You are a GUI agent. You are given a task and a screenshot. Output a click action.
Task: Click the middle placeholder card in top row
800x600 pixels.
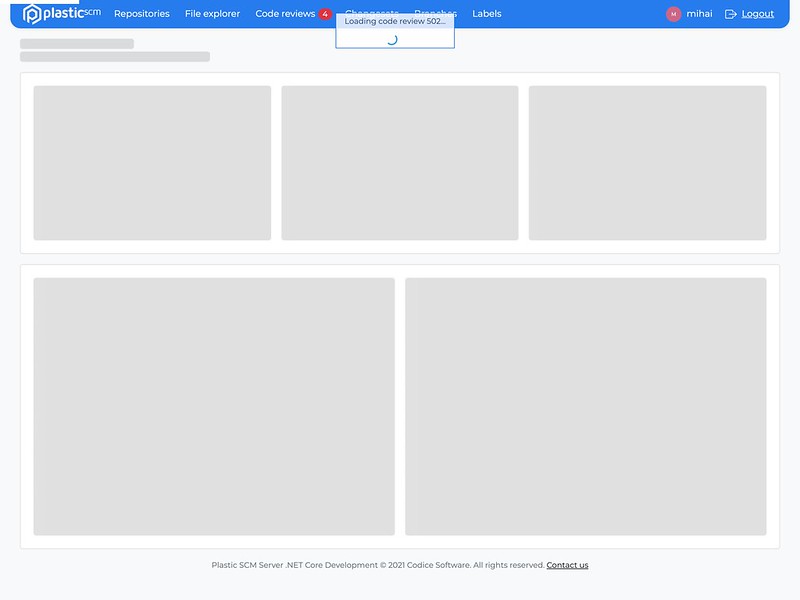point(400,162)
